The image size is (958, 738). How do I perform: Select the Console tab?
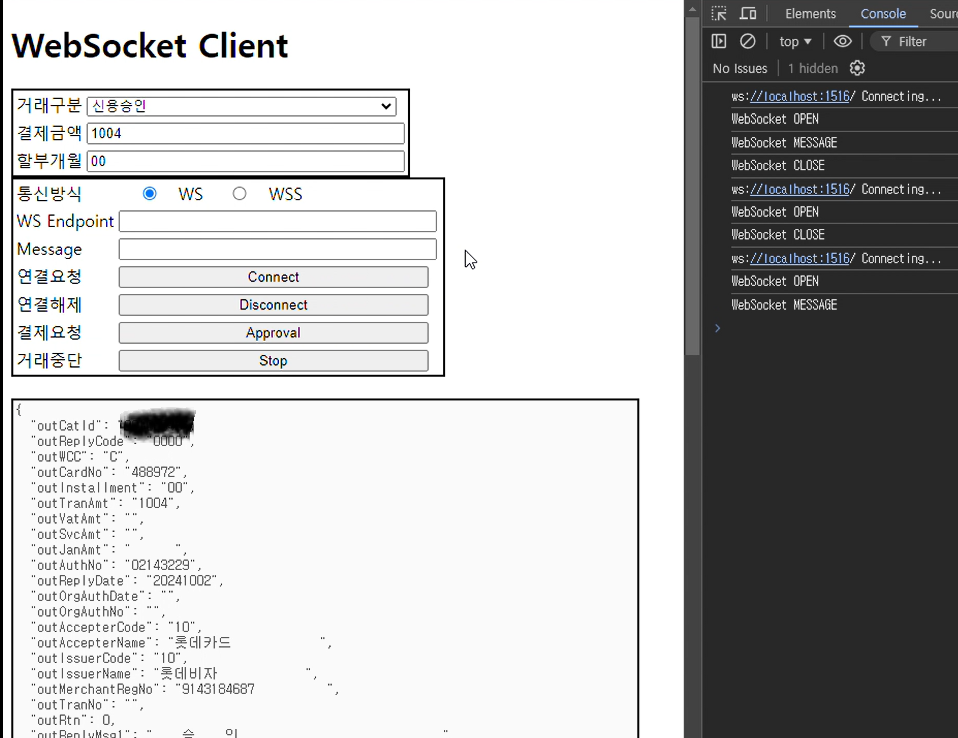click(883, 14)
